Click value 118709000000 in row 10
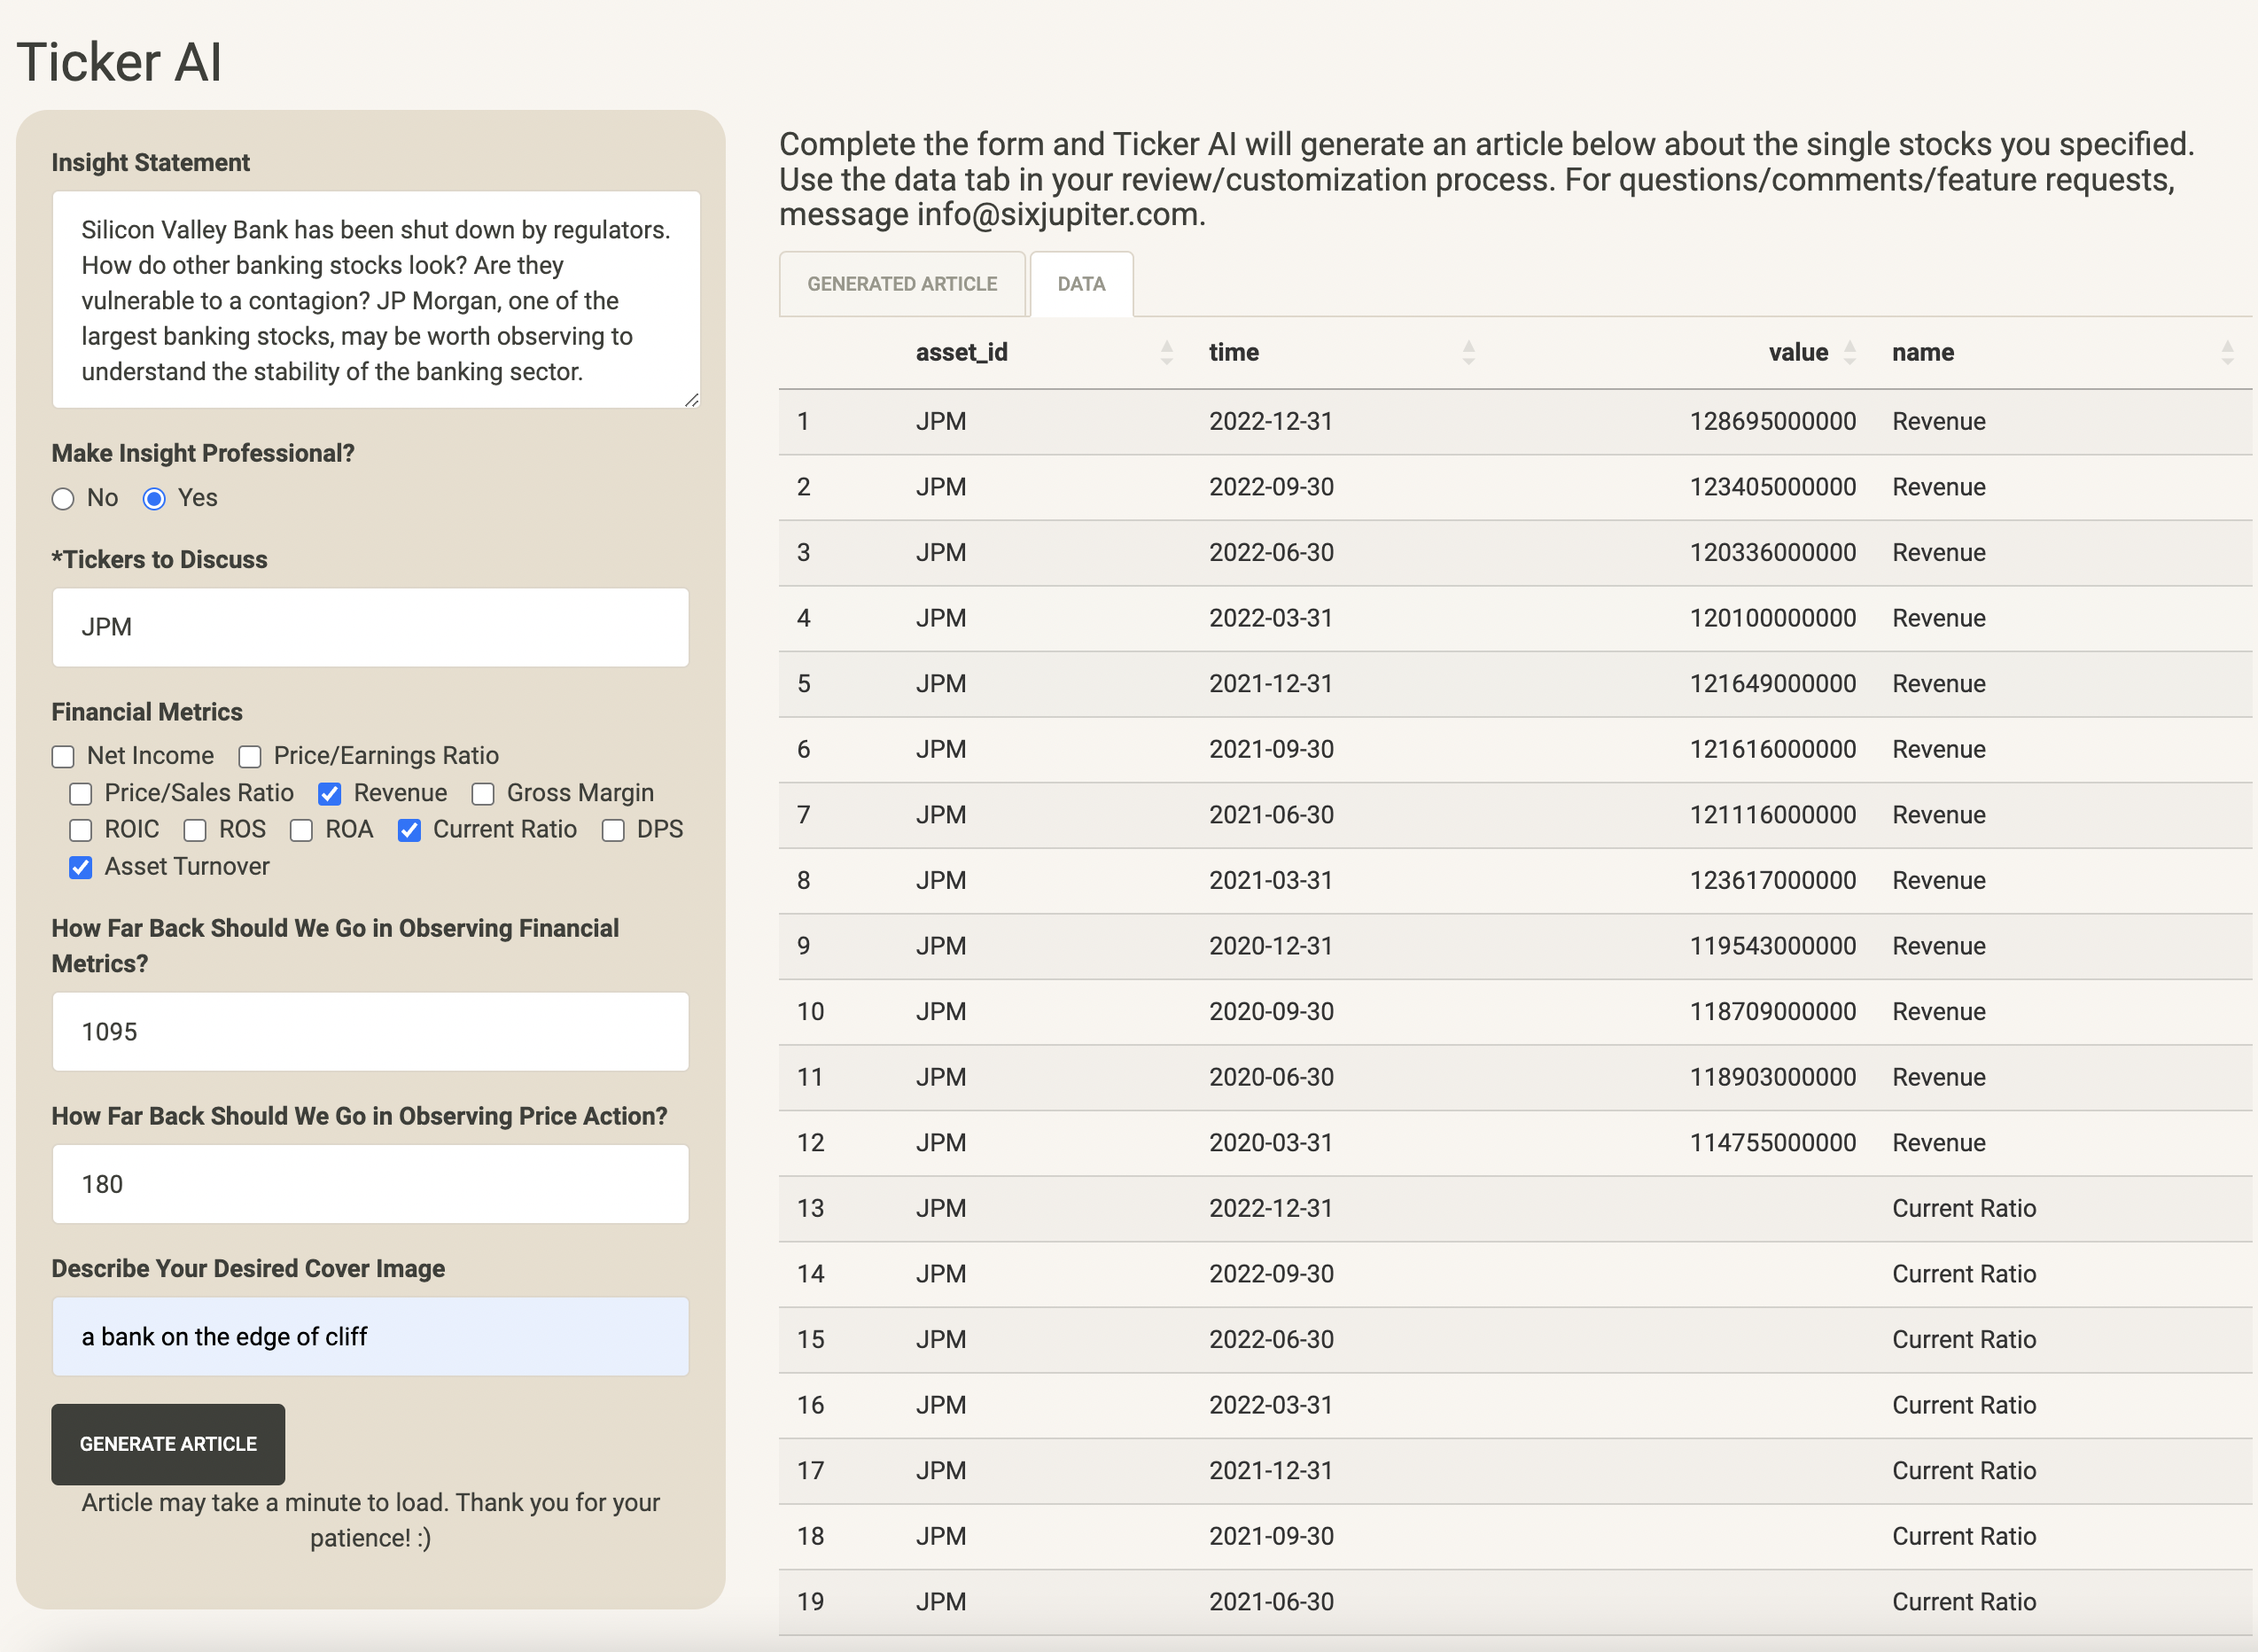2258x1652 pixels. pyautogui.click(x=1773, y=1011)
